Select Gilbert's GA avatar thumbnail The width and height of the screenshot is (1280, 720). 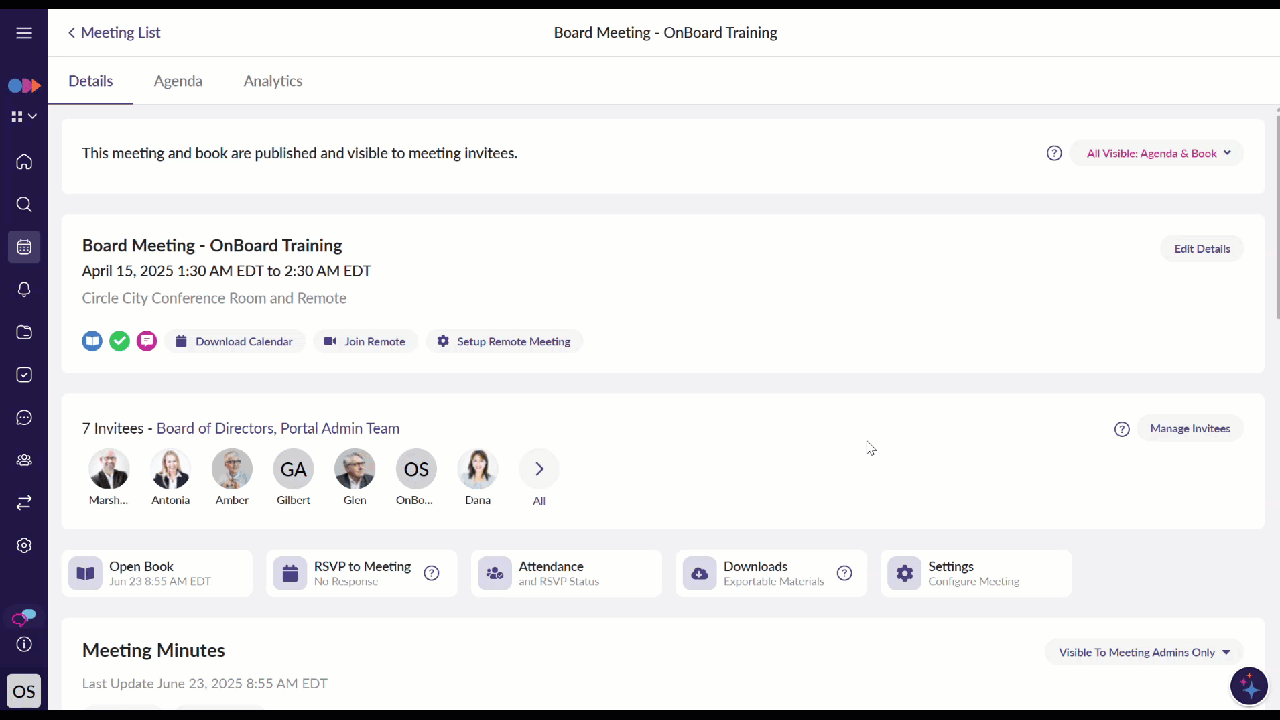(x=293, y=469)
